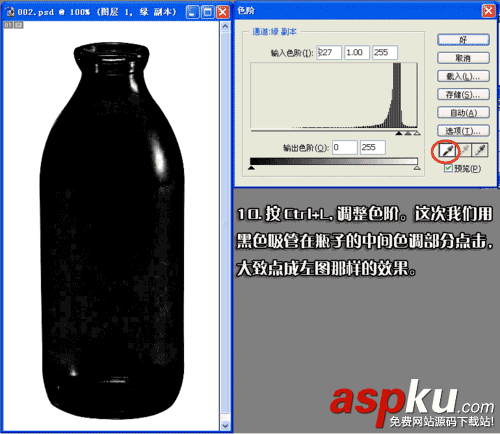Click the slice badge 01 at canvas corner

tap(8, 25)
